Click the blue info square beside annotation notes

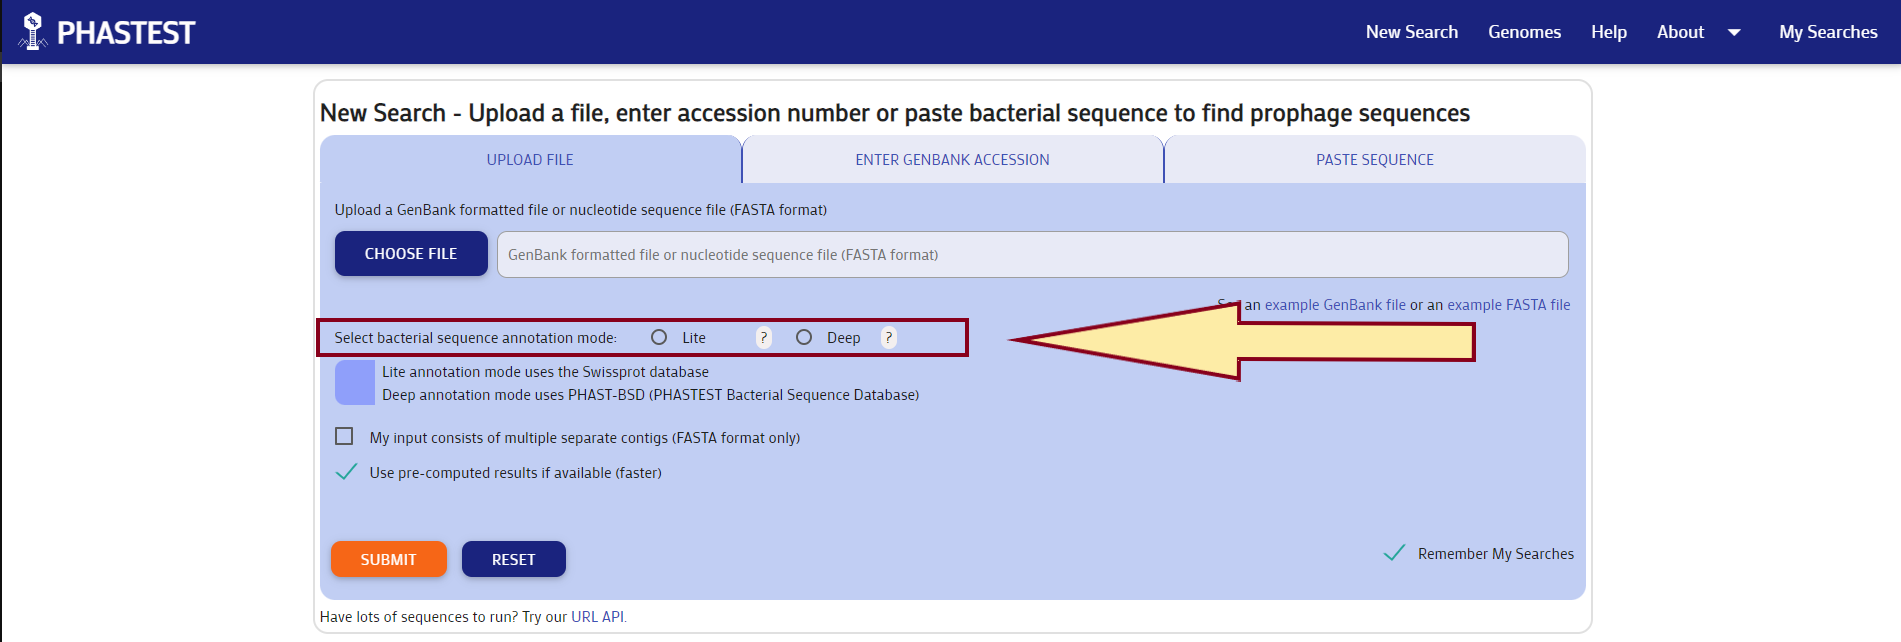[355, 383]
